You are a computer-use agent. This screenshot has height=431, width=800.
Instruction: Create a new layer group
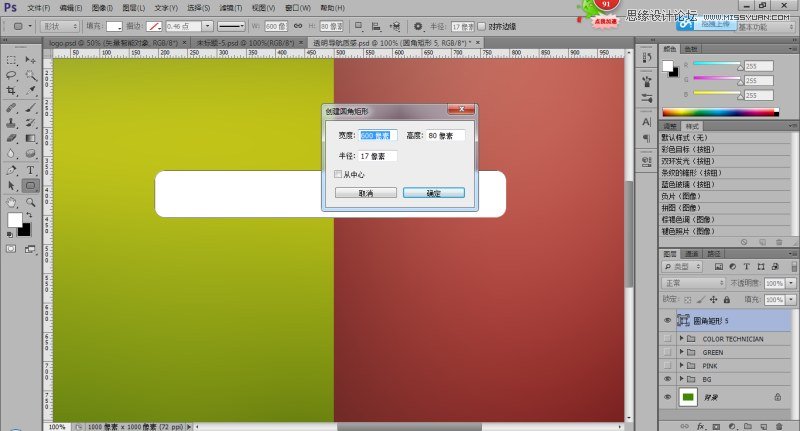pyautogui.click(x=747, y=426)
